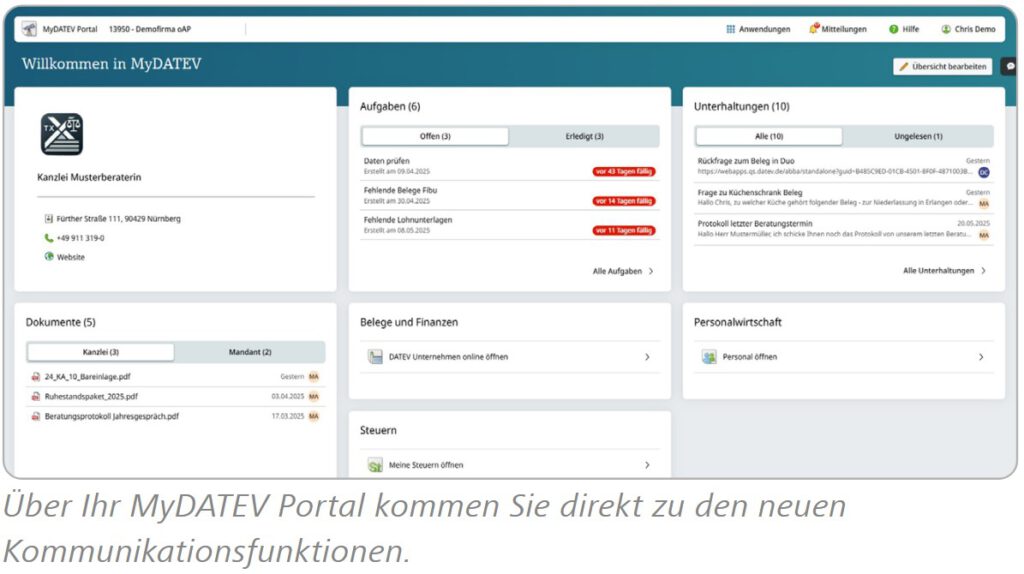1024x574 pixels.
Task: Click PDF icon of 24_KA_10_Bareinlage.pdf
Action: coord(35,377)
